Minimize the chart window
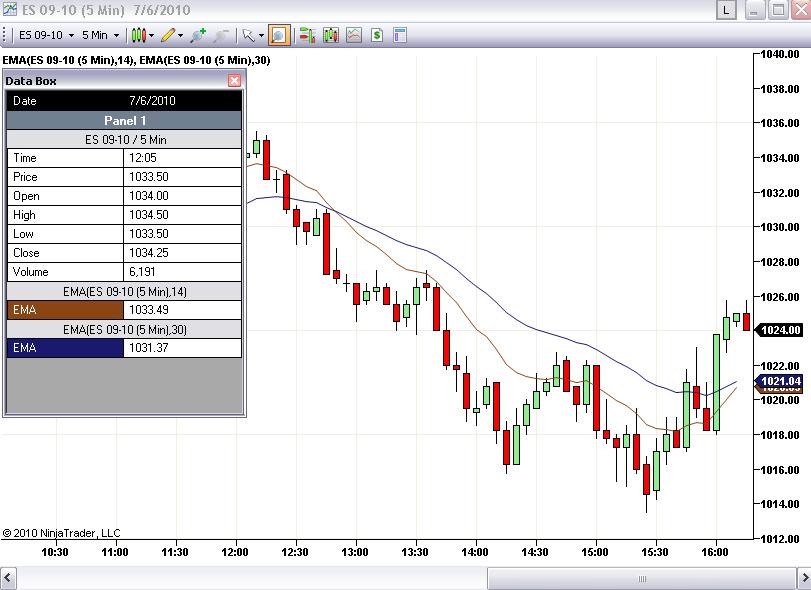This screenshot has width=811, height=590. click(x=754, y=10)
